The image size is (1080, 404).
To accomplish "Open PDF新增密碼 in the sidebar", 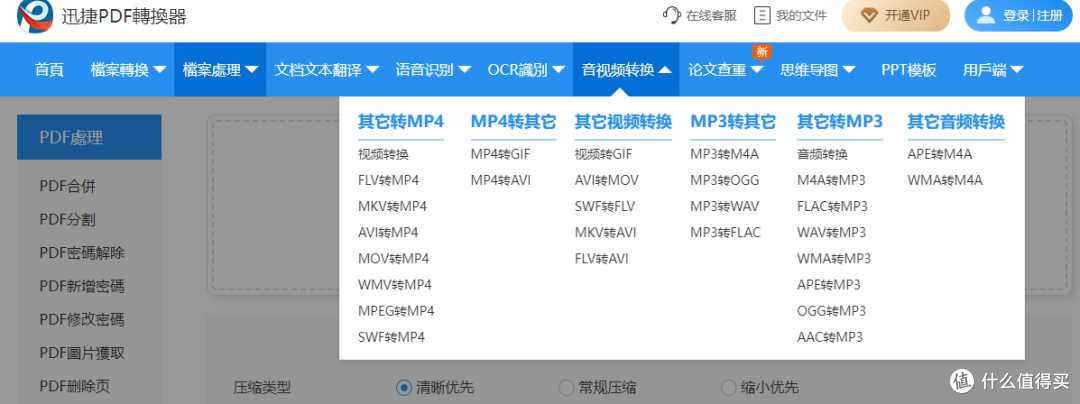I will 82,286.
